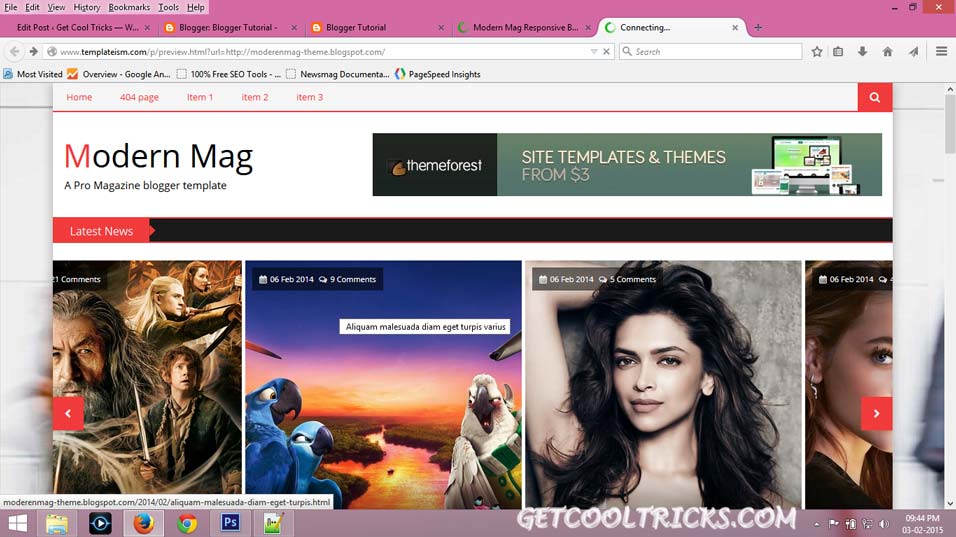
Task: Open the Help menu
Action: point(196,7)
